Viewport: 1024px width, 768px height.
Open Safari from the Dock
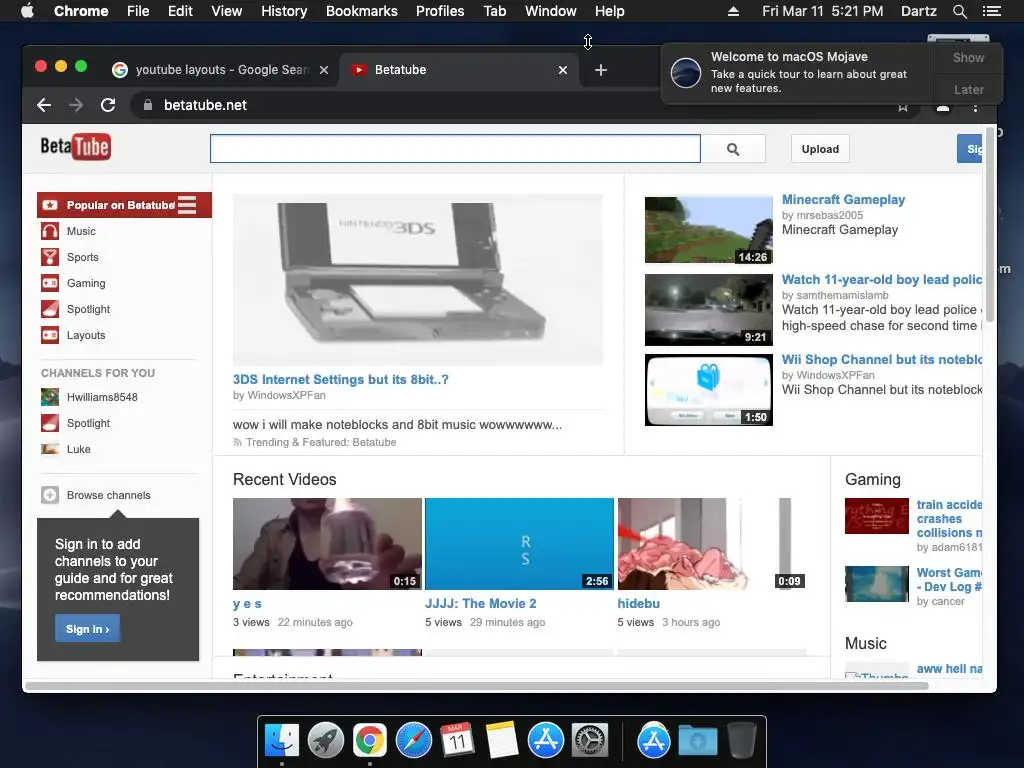tap(413, 741)
